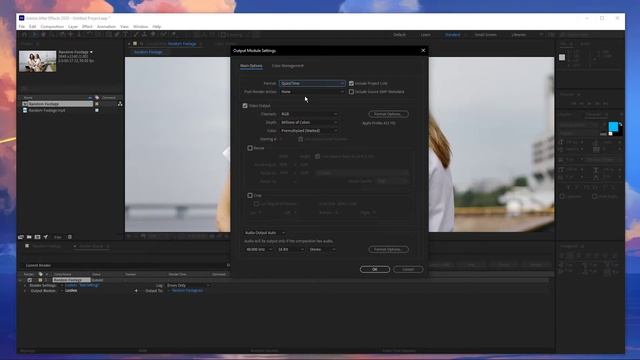Open the Stereo audio channels dropdown

(322, 249)
